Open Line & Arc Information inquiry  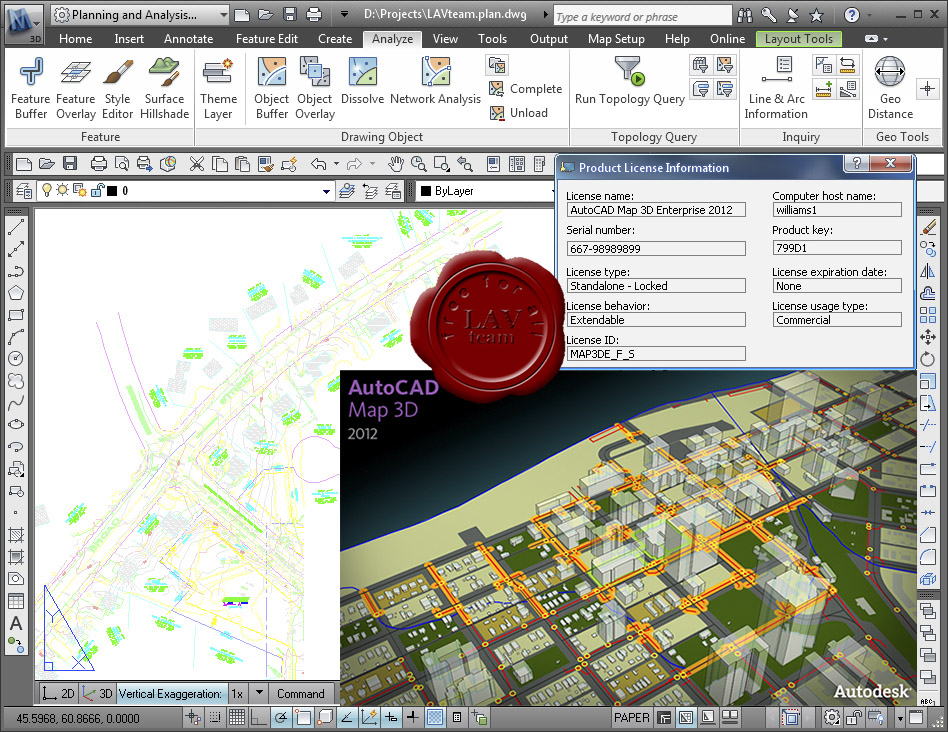coord(776,88)
